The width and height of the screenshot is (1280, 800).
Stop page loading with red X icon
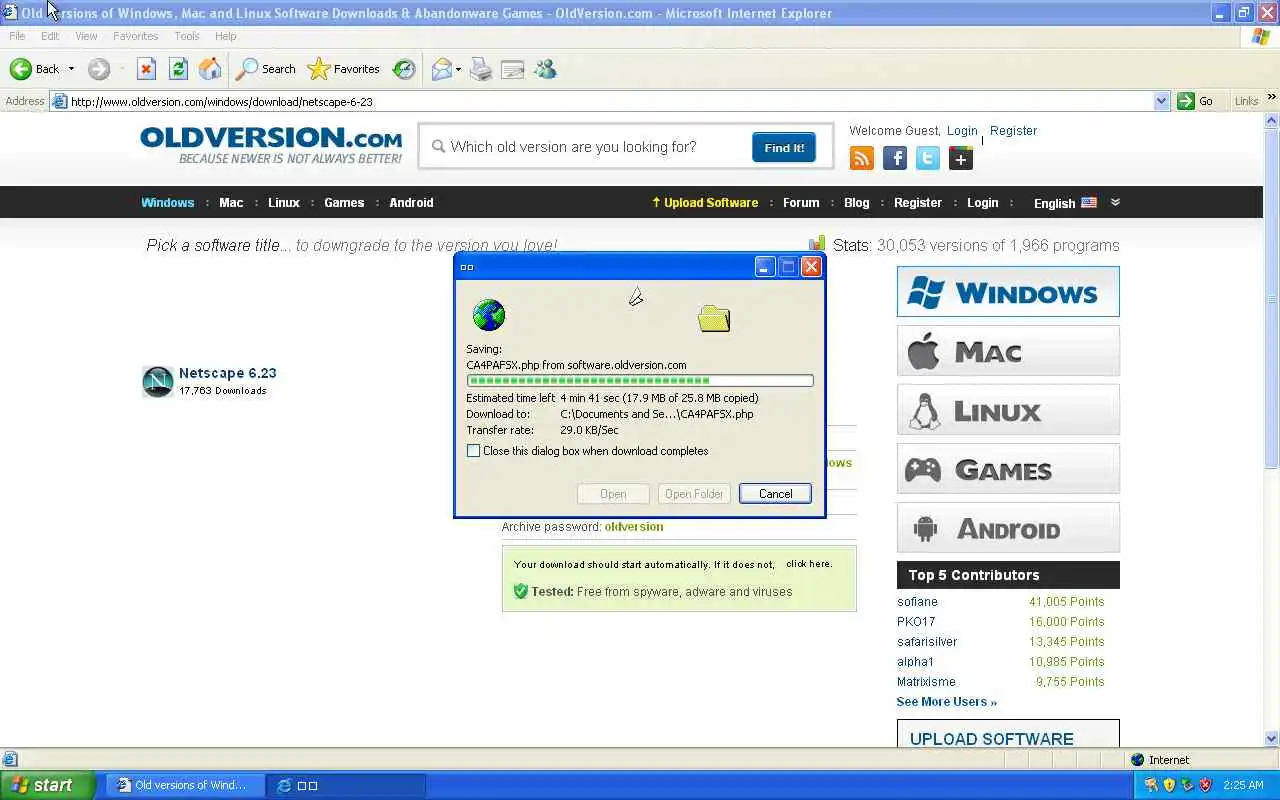click(146, 69)
